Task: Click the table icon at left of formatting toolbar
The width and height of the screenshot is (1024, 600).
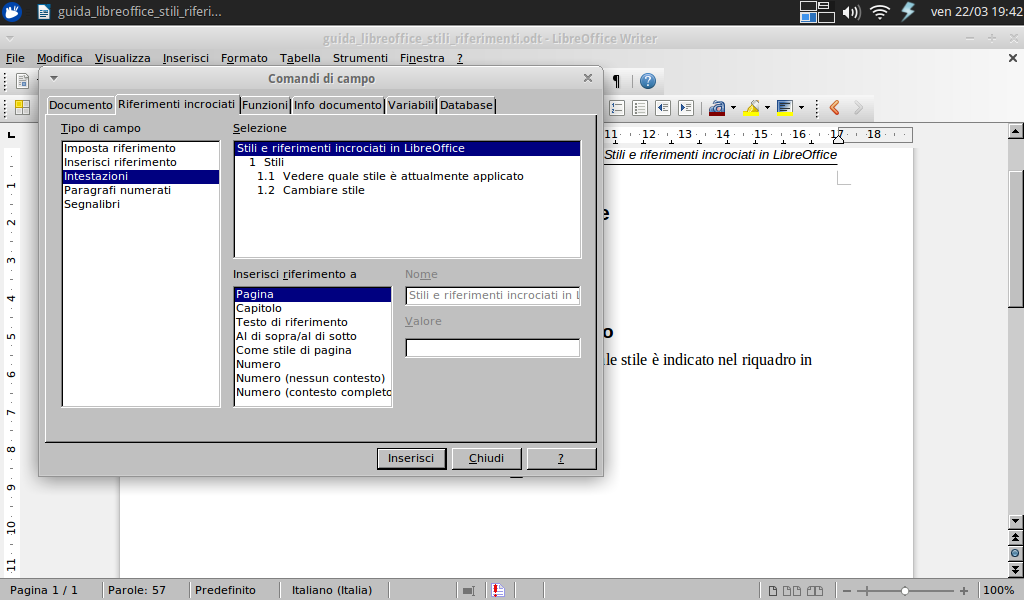Action: [x=22, y=108]
